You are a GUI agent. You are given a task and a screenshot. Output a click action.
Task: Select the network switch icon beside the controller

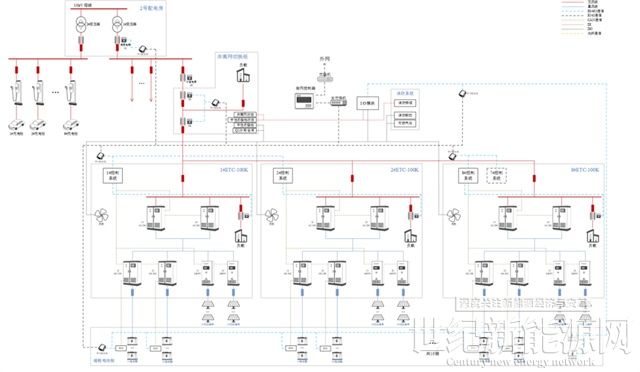click(x=339, y=102)
